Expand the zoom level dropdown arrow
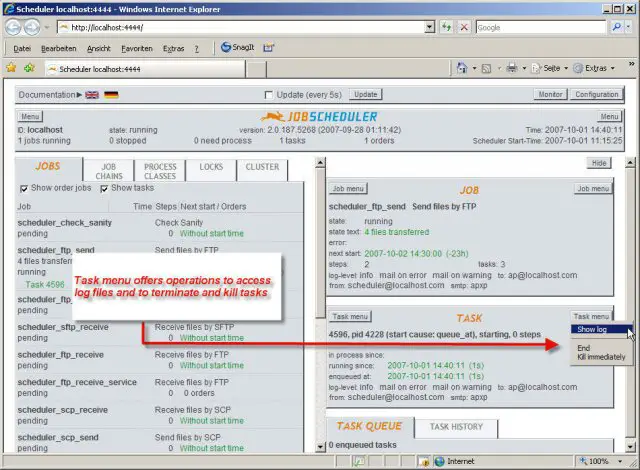640x470 pixels. tap(620, 461)
